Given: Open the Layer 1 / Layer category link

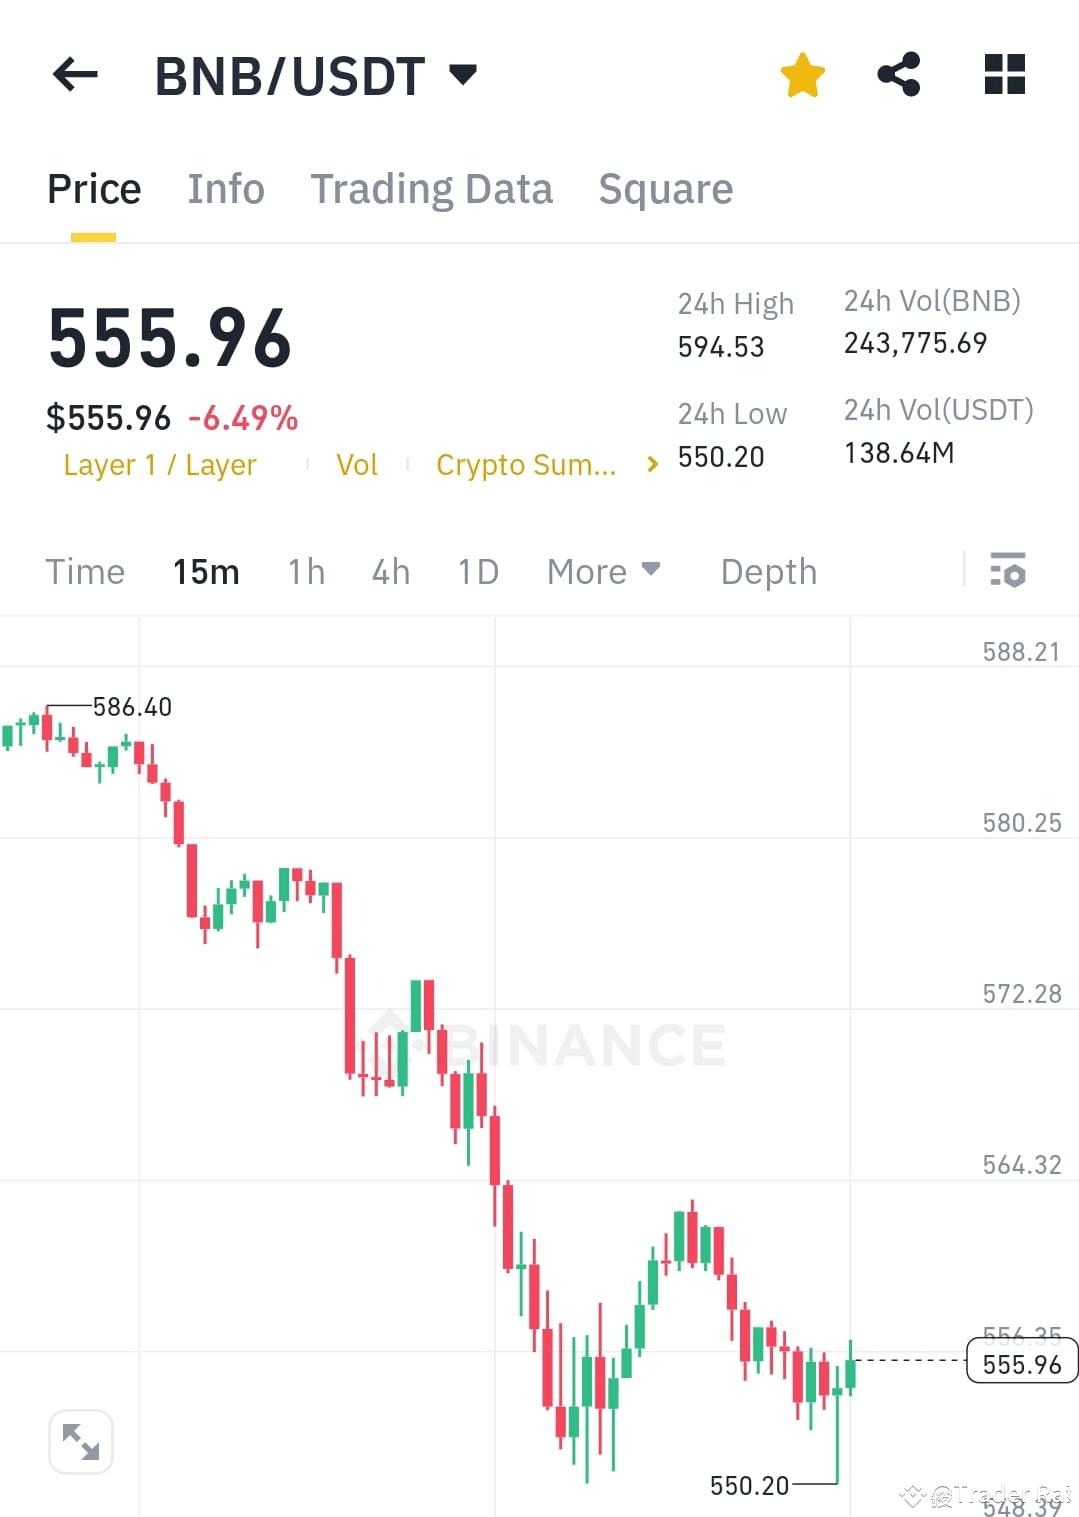Looking at the screenshot, I should 160,464.
